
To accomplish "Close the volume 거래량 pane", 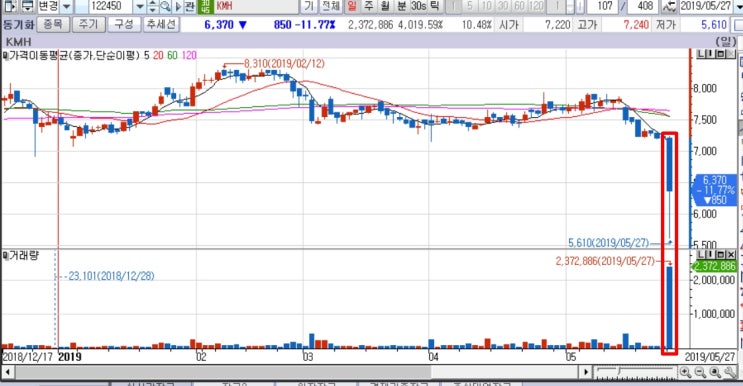I will (x=730, y=255).
